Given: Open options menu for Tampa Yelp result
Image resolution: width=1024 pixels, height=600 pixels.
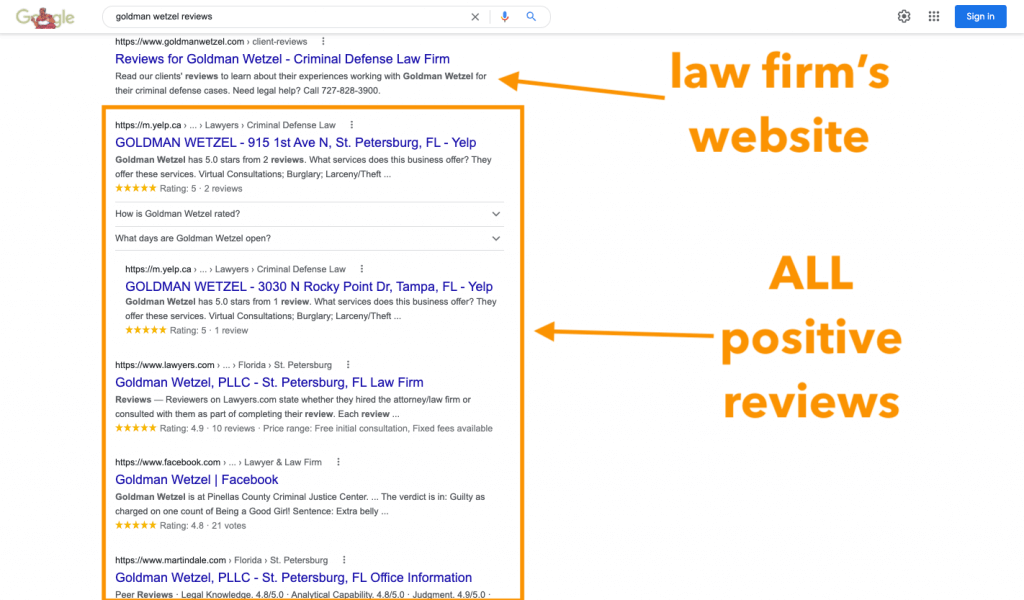Looking at the screenshot, I should click(362, 269).
